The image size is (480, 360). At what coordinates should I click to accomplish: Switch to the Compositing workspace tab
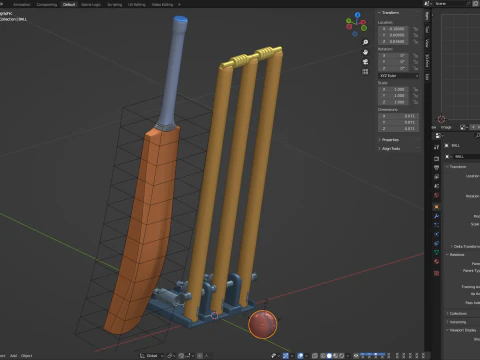[47, 5]
